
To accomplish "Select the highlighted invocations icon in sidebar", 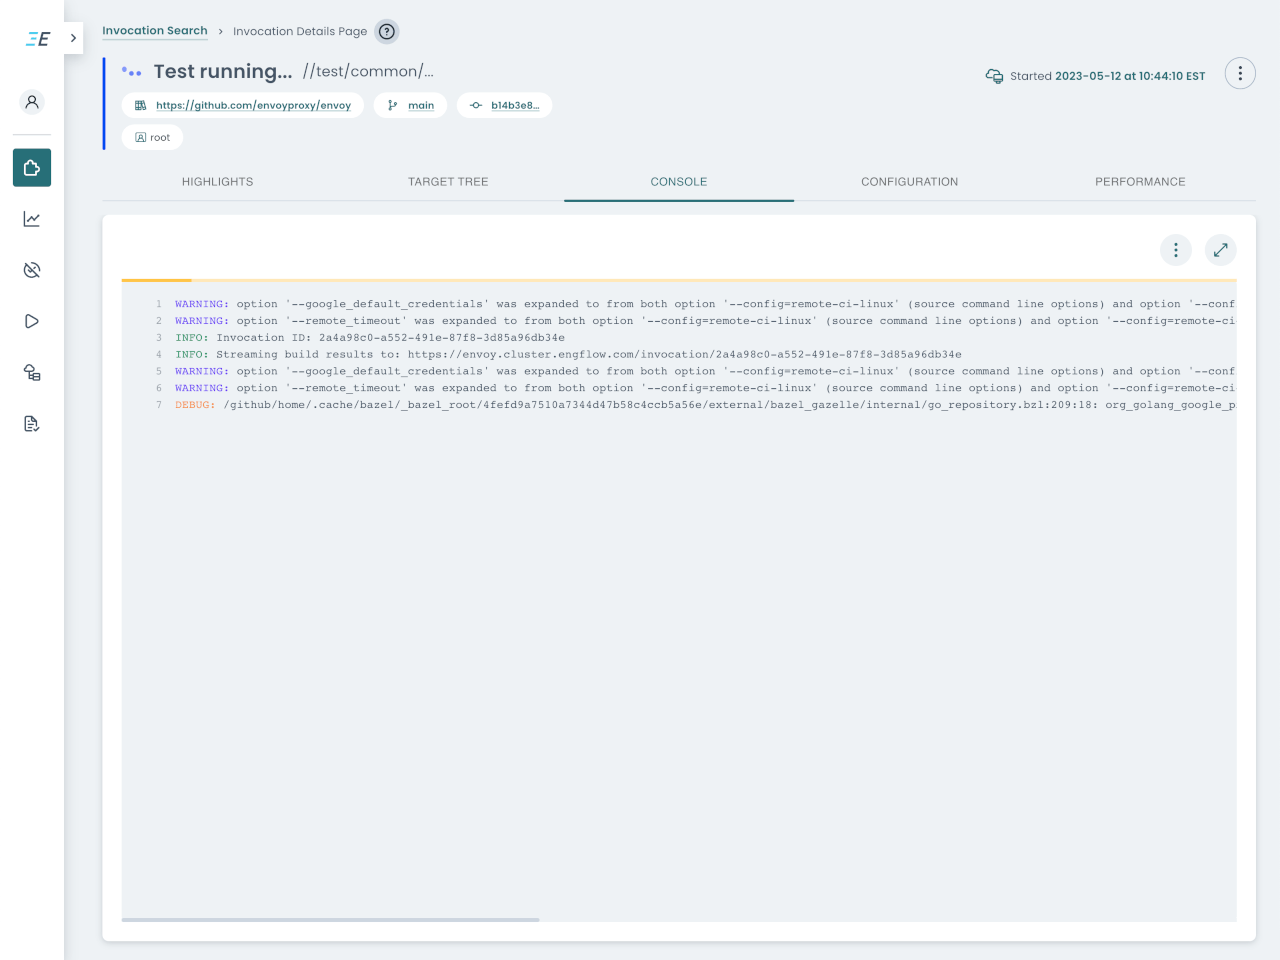I will pos(31,167).
